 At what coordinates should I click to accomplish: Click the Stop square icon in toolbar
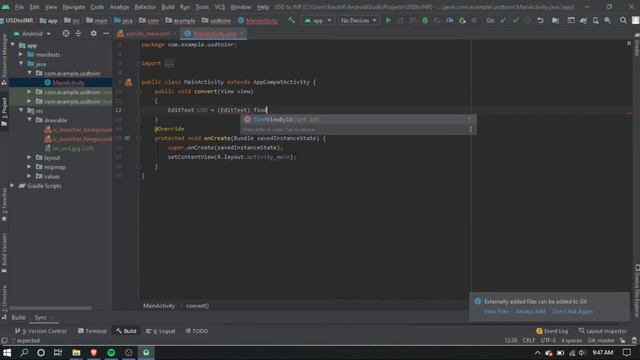tap(474, 20)
